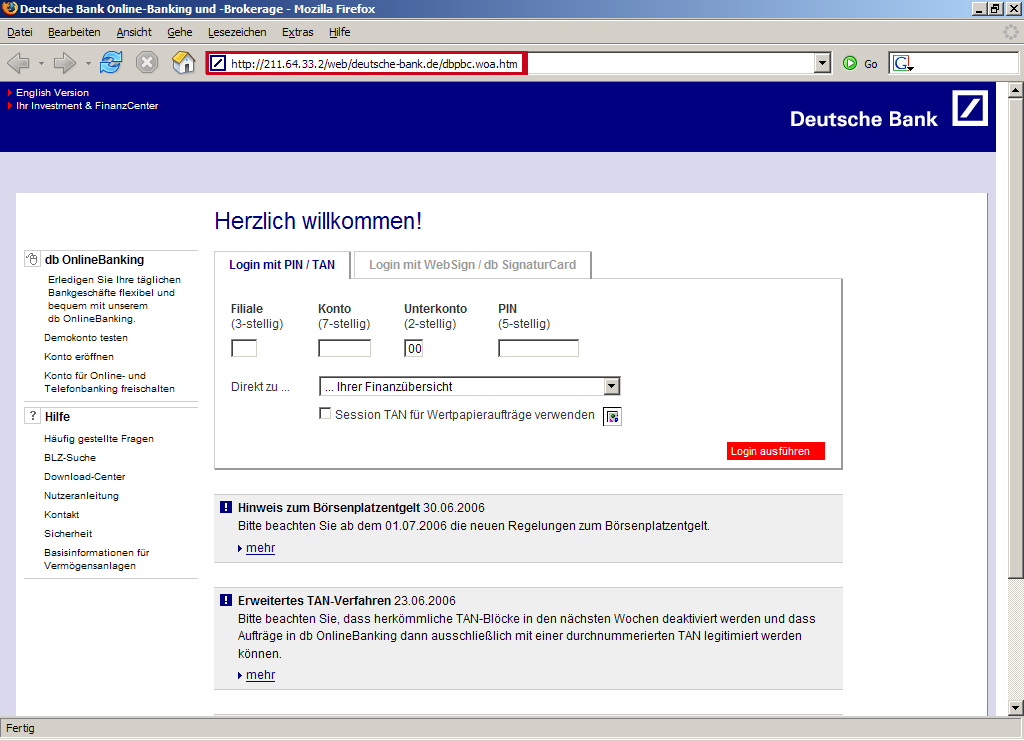Reload the page with the refresh icon
This screenshot has height=741, width=1024.
(x=111, y=63)
